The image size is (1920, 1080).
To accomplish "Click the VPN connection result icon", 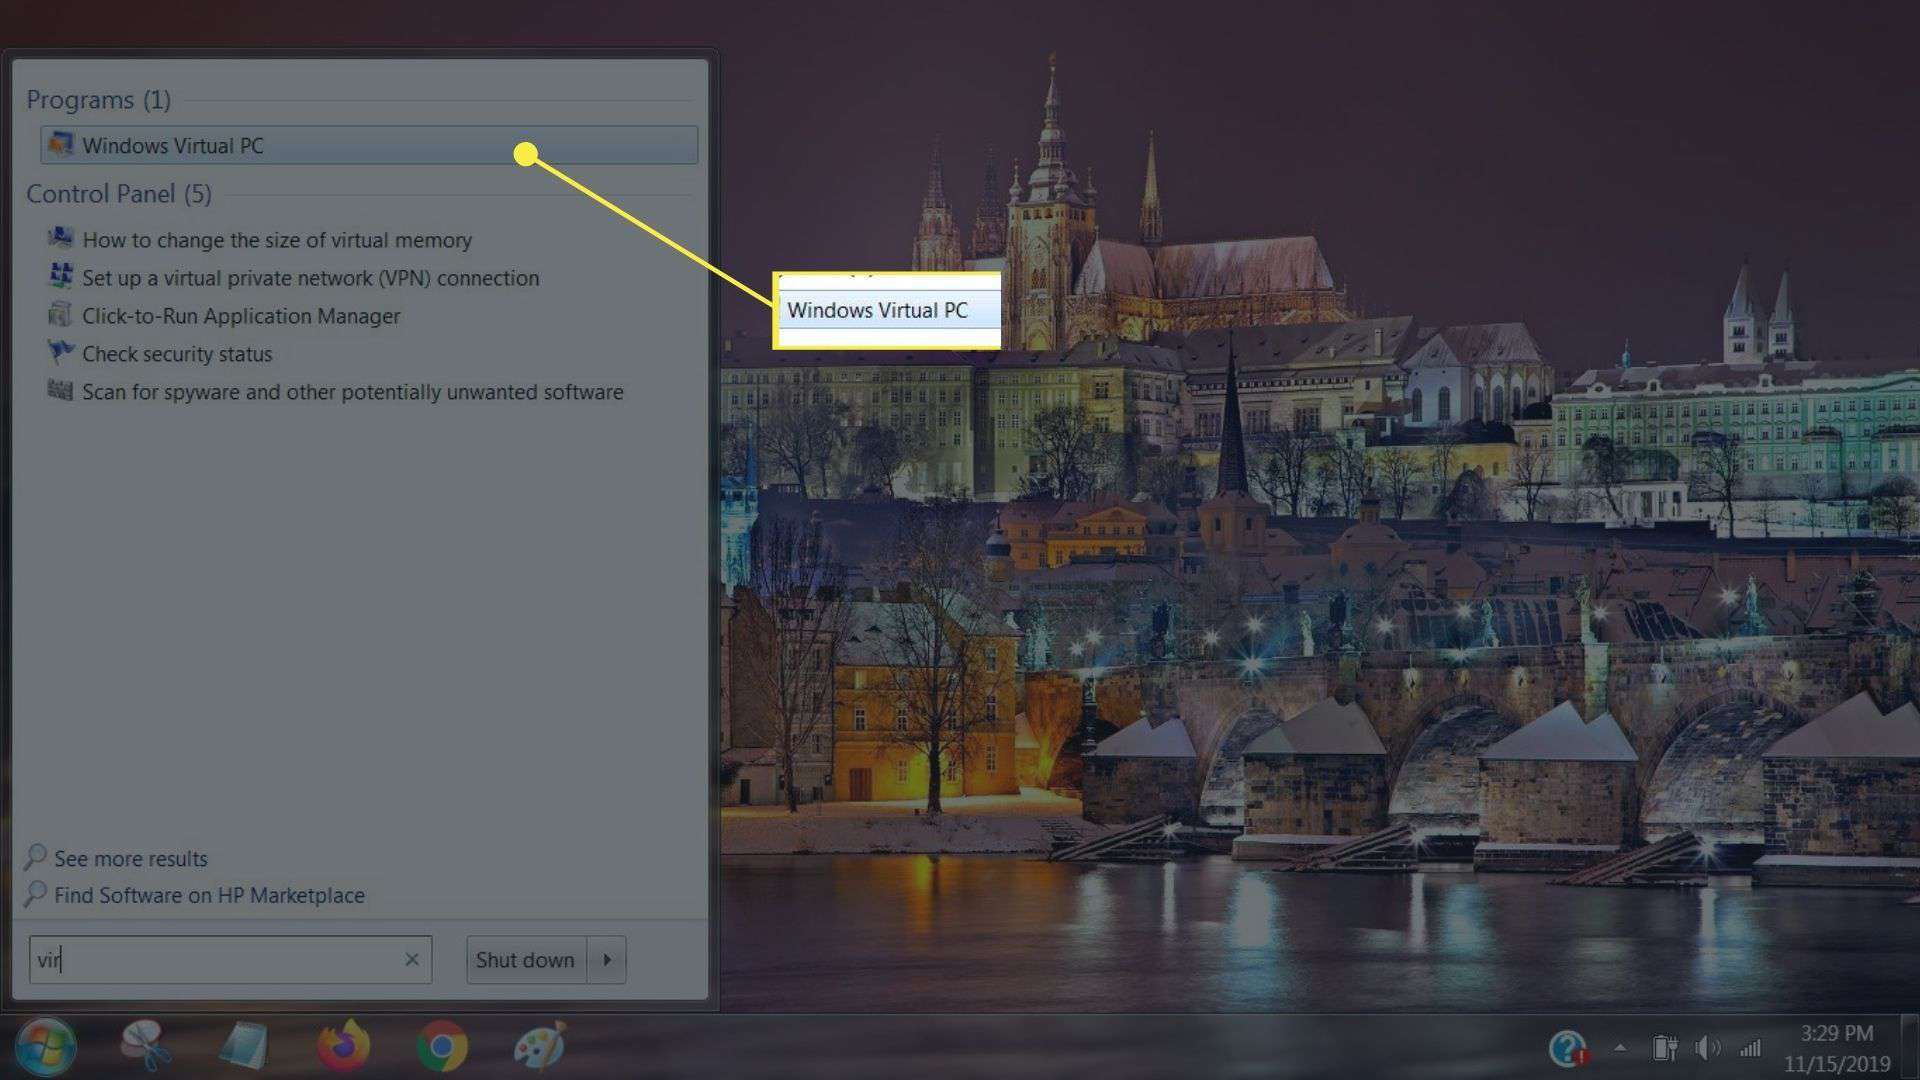I will click(61, 277).
